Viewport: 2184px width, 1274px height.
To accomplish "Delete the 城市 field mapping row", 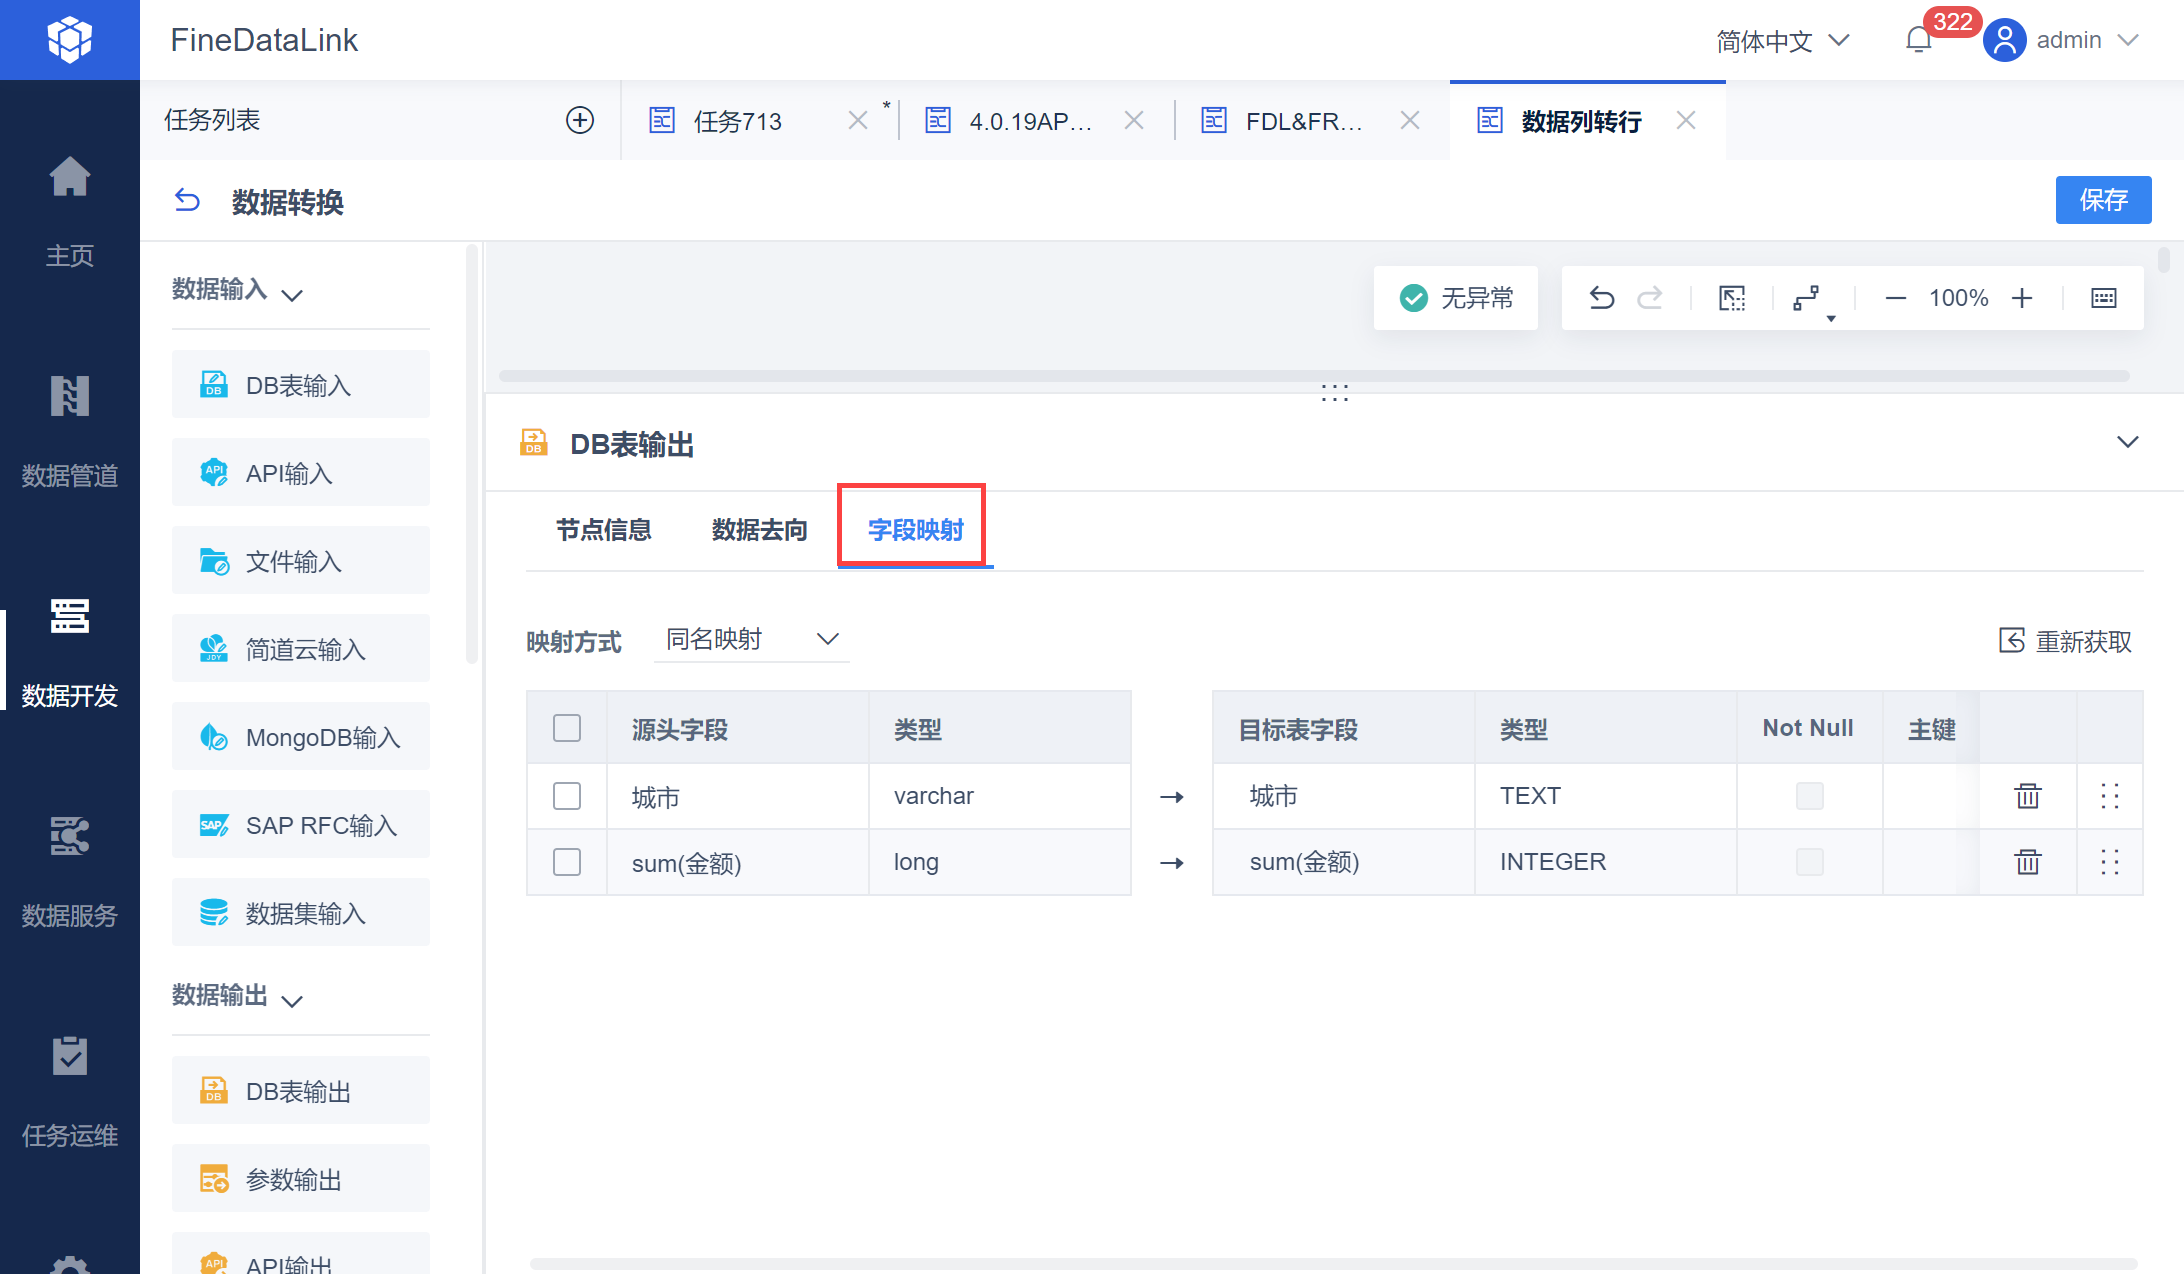I will pos(2027,796).
